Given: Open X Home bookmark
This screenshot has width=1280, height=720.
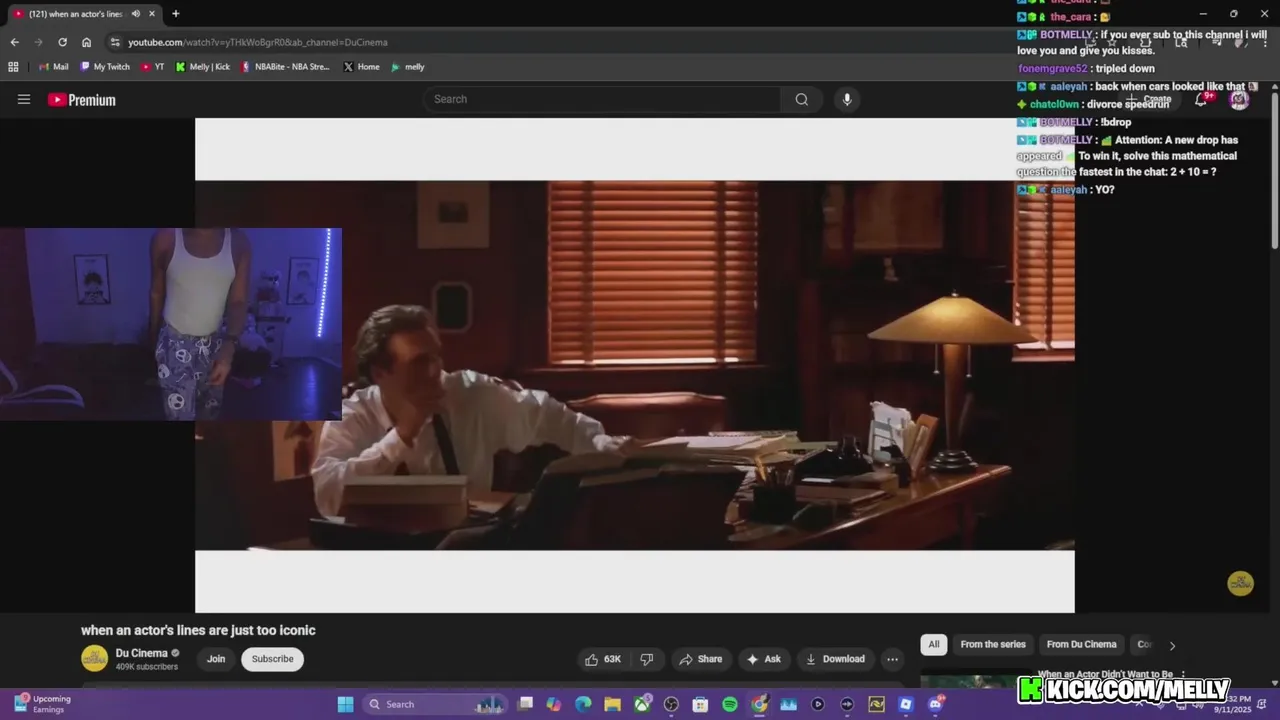Looking at the screenshot, I should [x=361, y=67].
